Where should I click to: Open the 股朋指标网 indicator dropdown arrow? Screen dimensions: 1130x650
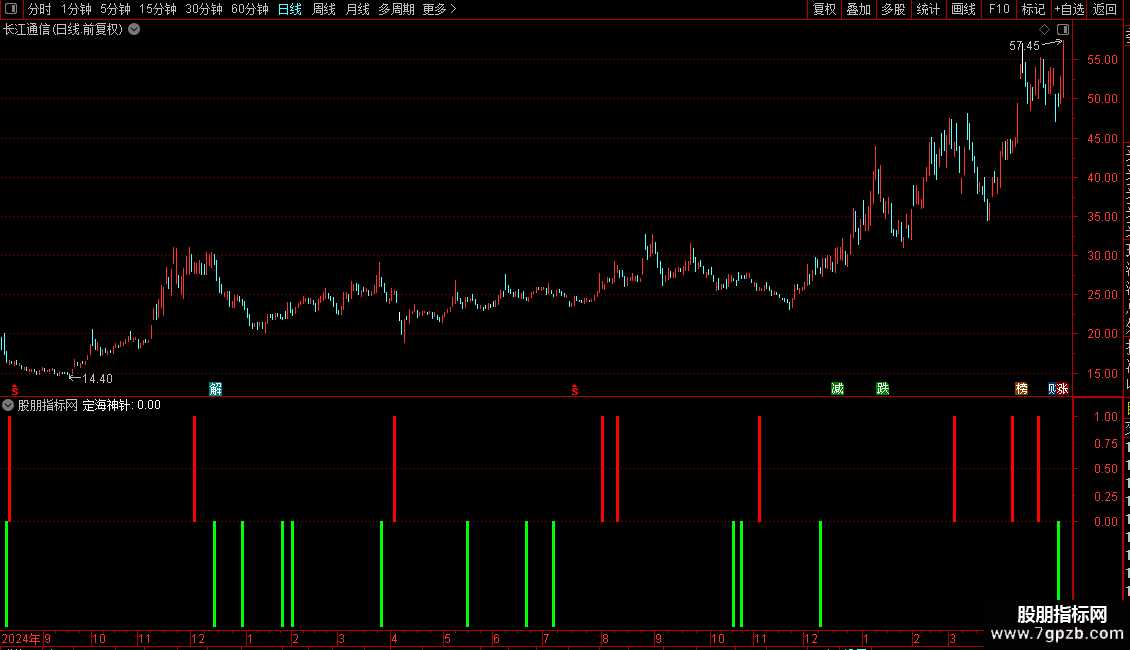pyautogui.click(x=8, y=405)
